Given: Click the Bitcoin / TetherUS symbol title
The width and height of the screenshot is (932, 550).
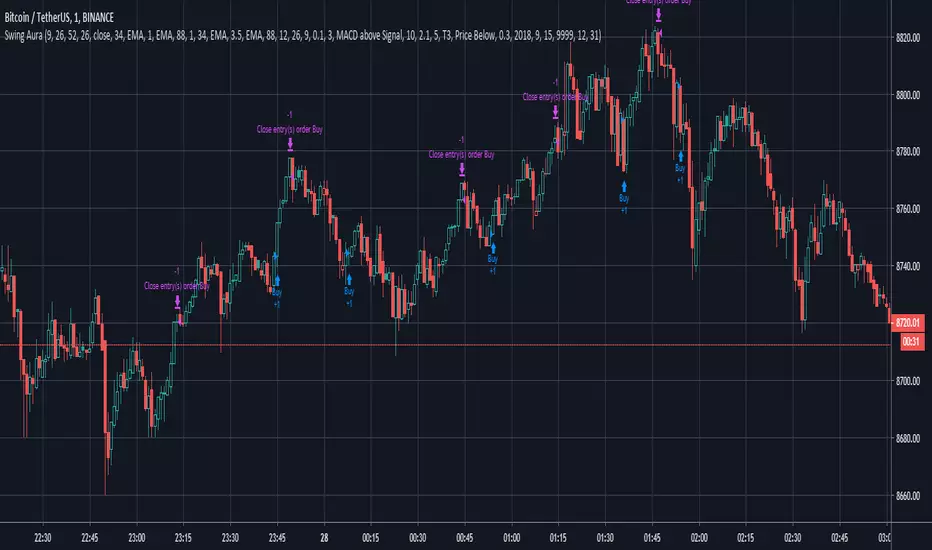Looking at the screenshot, I should point(59,18).
